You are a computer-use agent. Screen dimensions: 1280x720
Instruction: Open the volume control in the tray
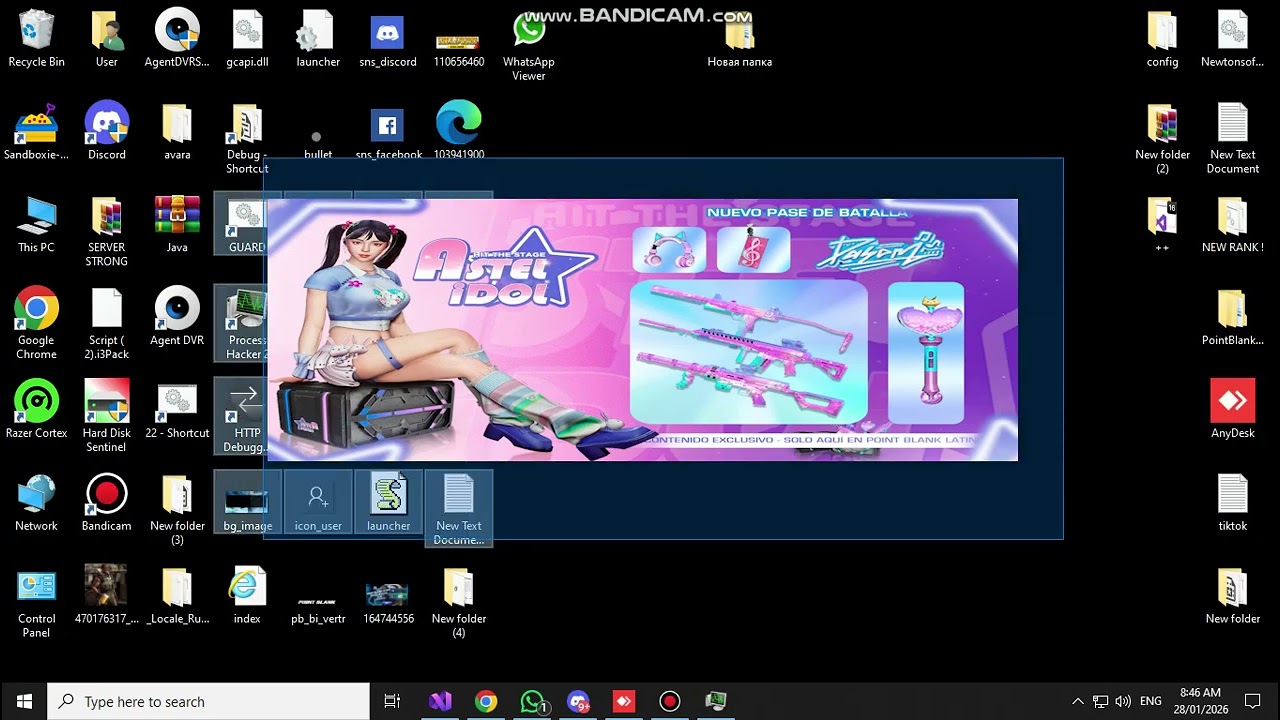point(1122,702)
